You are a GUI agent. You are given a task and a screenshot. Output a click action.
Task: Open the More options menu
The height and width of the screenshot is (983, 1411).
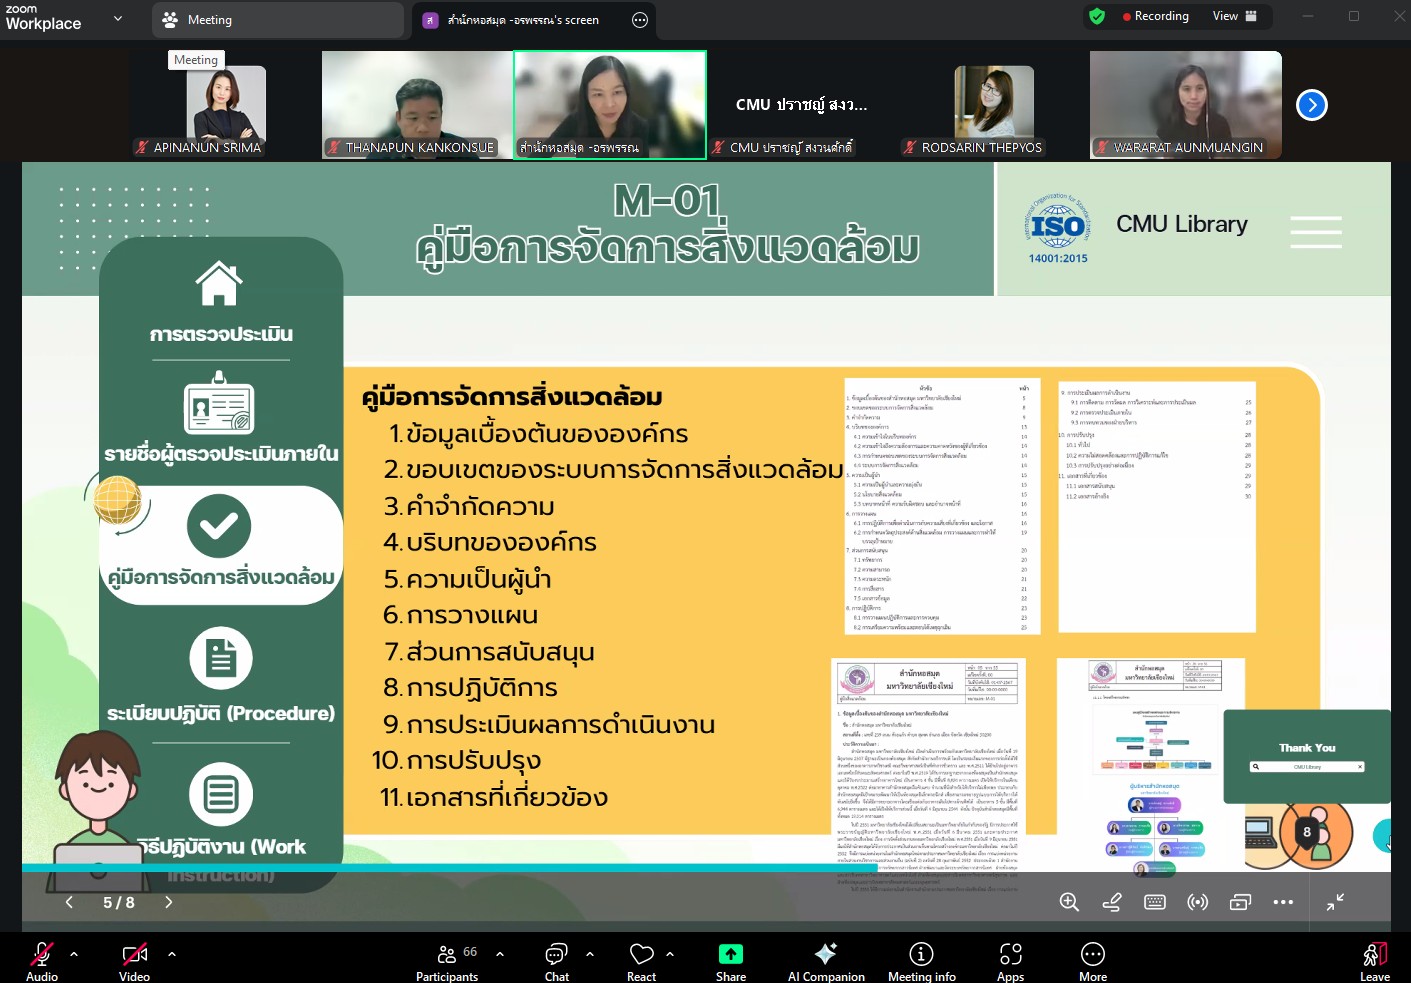(x=1092, y=955)
